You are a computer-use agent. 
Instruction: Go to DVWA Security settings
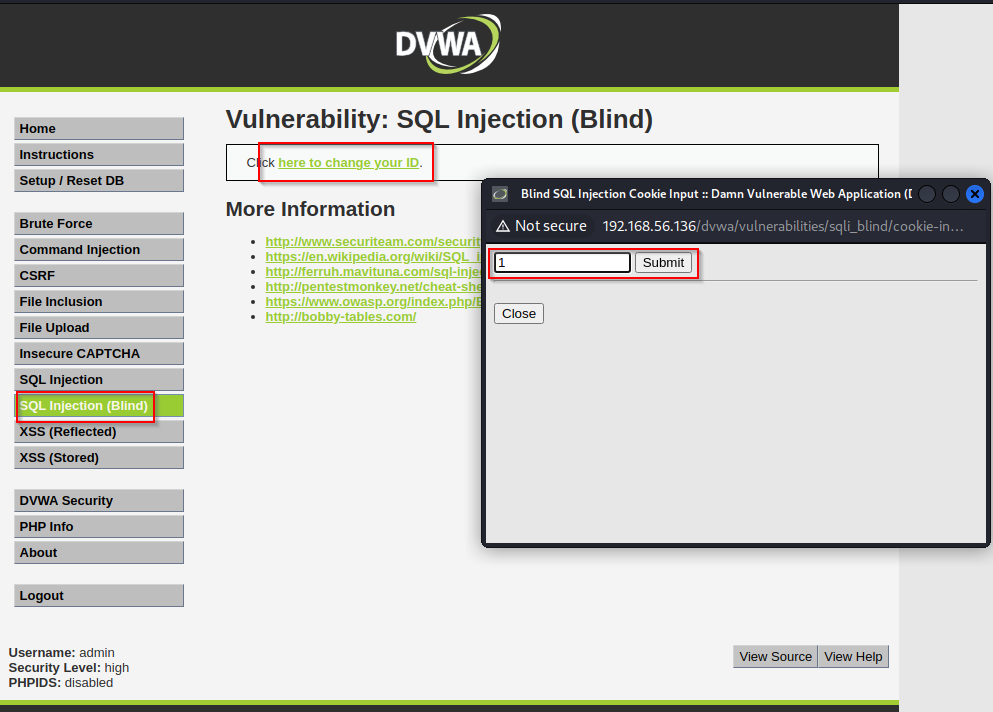point(99,500)
